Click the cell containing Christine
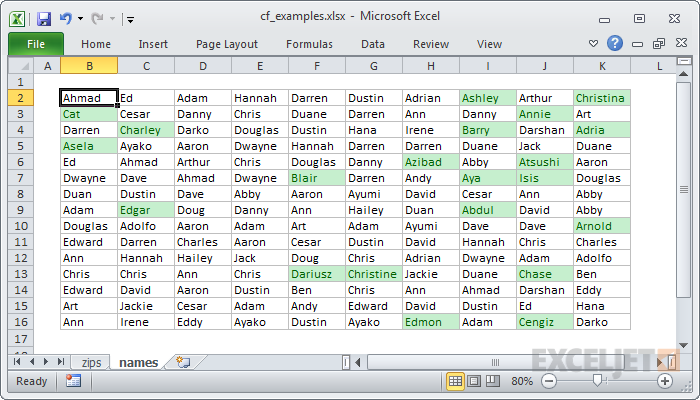700x400 pixels. (374, 274)
